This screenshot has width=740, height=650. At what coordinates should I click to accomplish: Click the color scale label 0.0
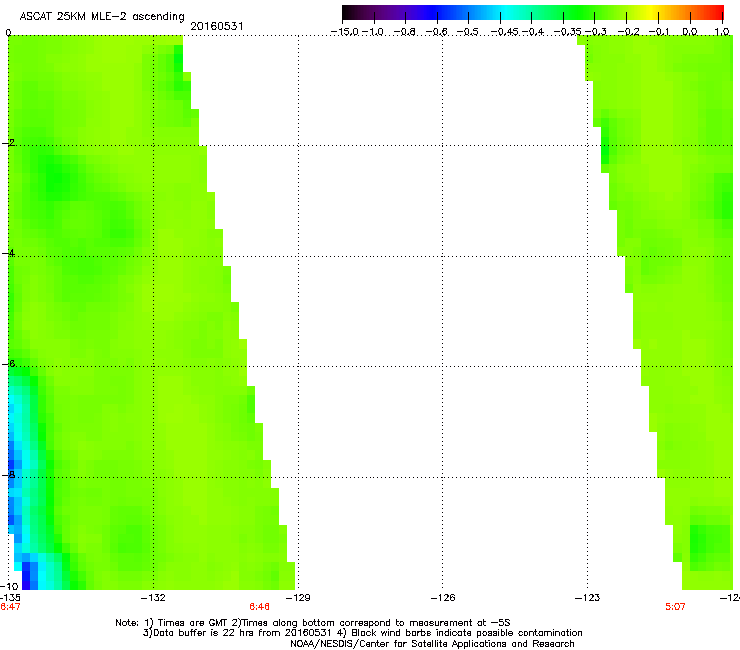[690, 32]
